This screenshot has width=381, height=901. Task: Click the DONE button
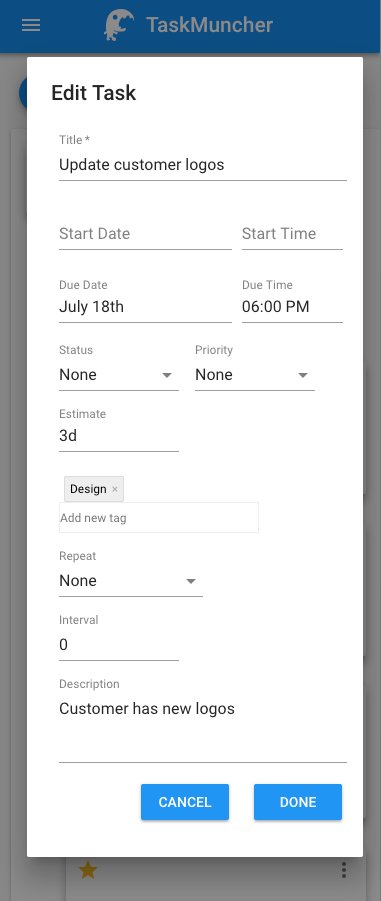298,802
